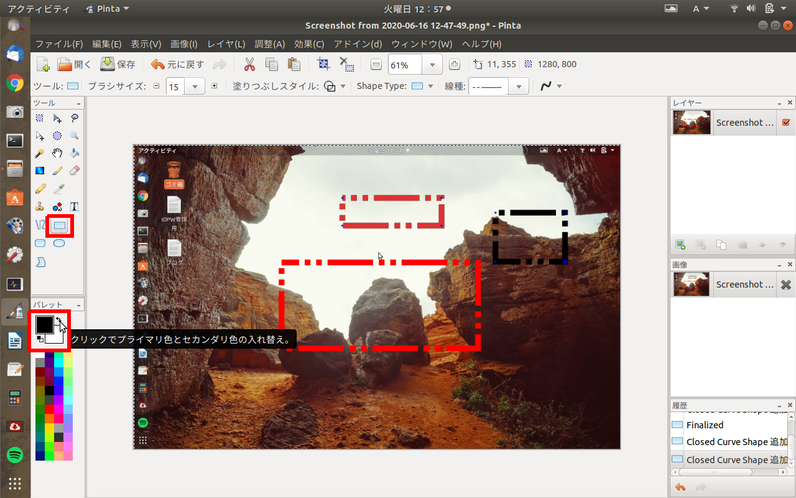This screenshot has width=796, height=498.
Task: Select the Rounded Rectangle tool
Action: [x=40, y=244]
